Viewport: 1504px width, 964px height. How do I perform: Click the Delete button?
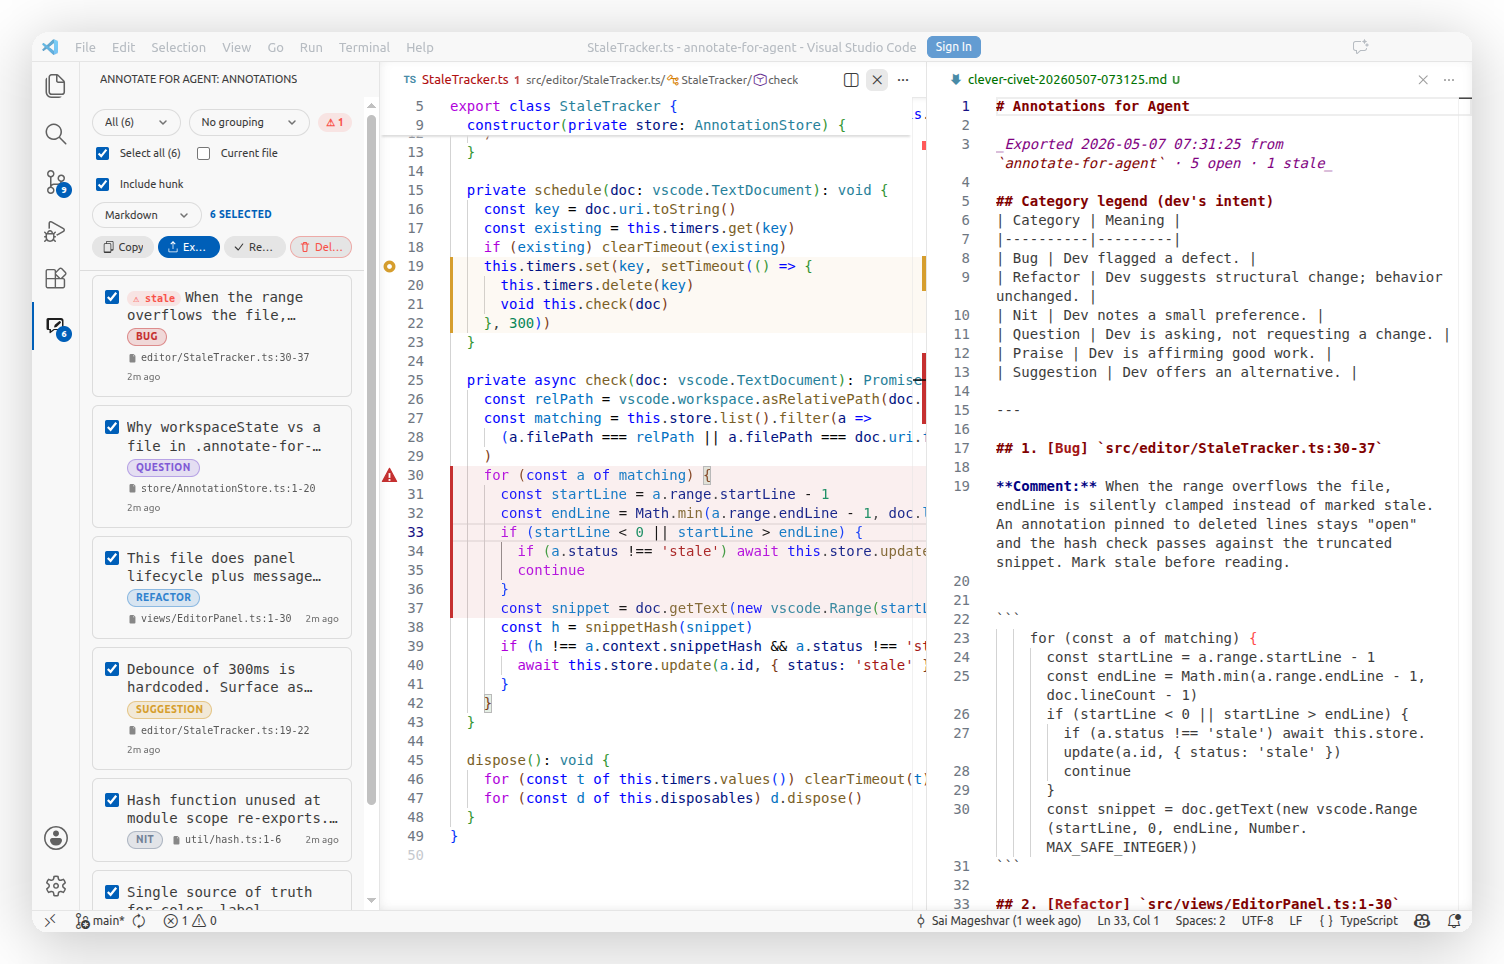(x=321, y=247)
